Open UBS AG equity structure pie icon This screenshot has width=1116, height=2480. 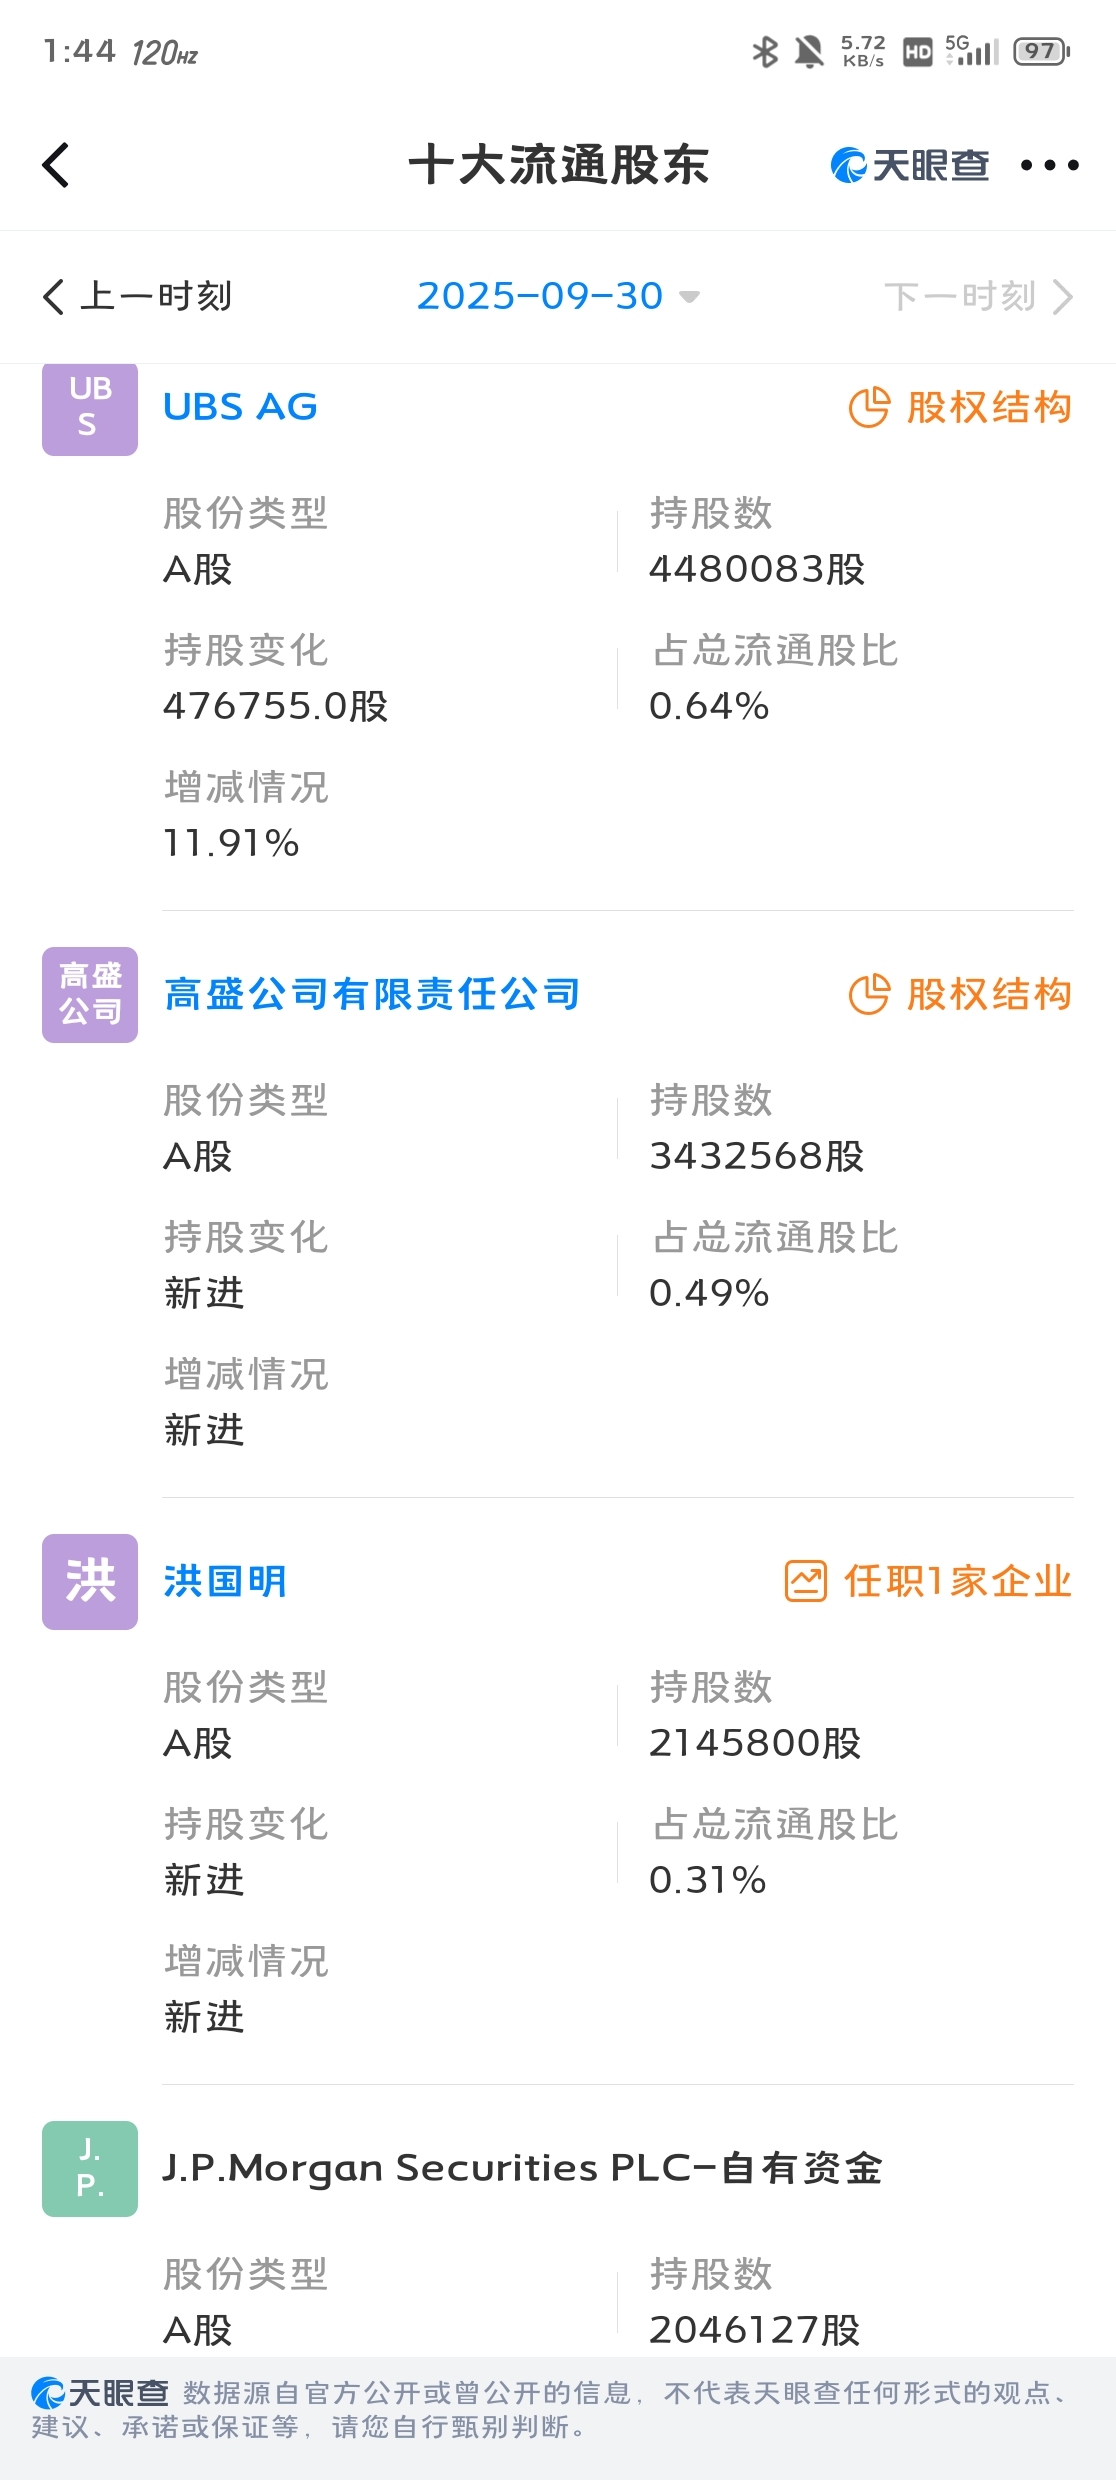[x=869, y=407]
